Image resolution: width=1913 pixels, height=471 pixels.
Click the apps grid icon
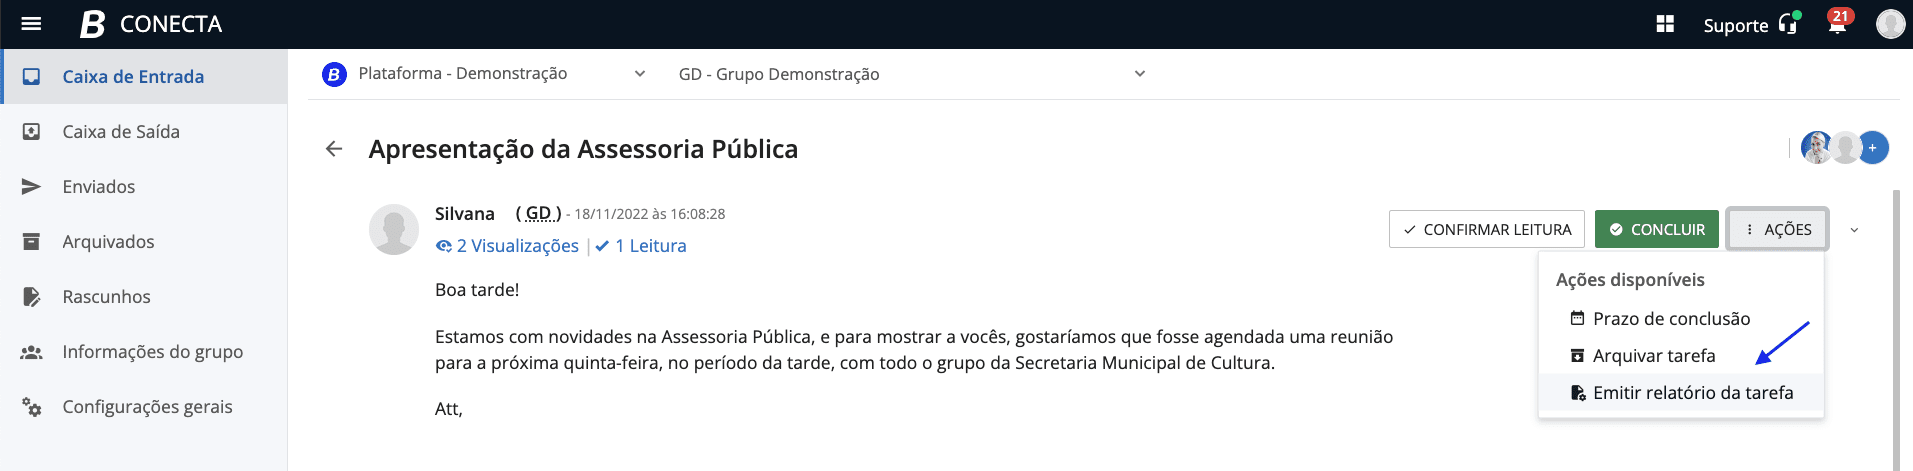pos(1665,24)
